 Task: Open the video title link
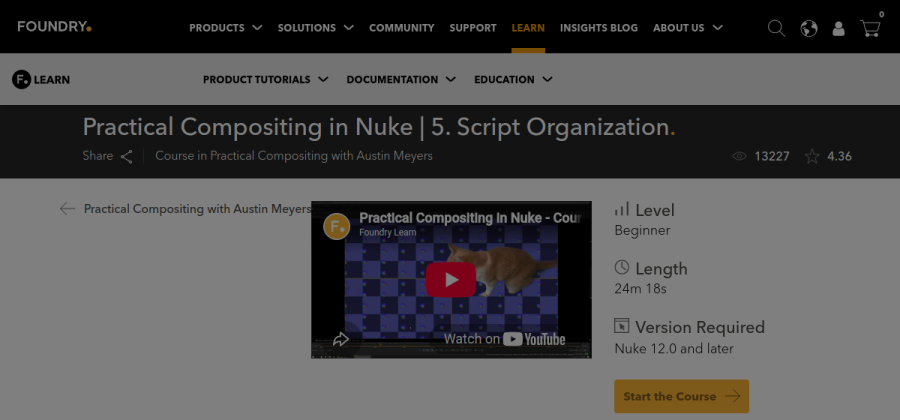click(470, 218)
